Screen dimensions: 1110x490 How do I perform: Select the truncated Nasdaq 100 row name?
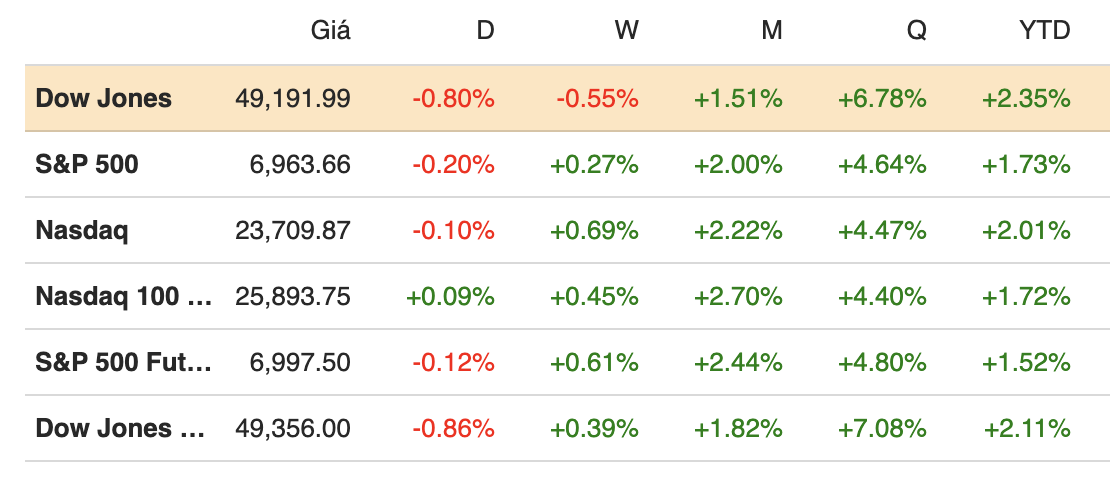click(123, 296)
